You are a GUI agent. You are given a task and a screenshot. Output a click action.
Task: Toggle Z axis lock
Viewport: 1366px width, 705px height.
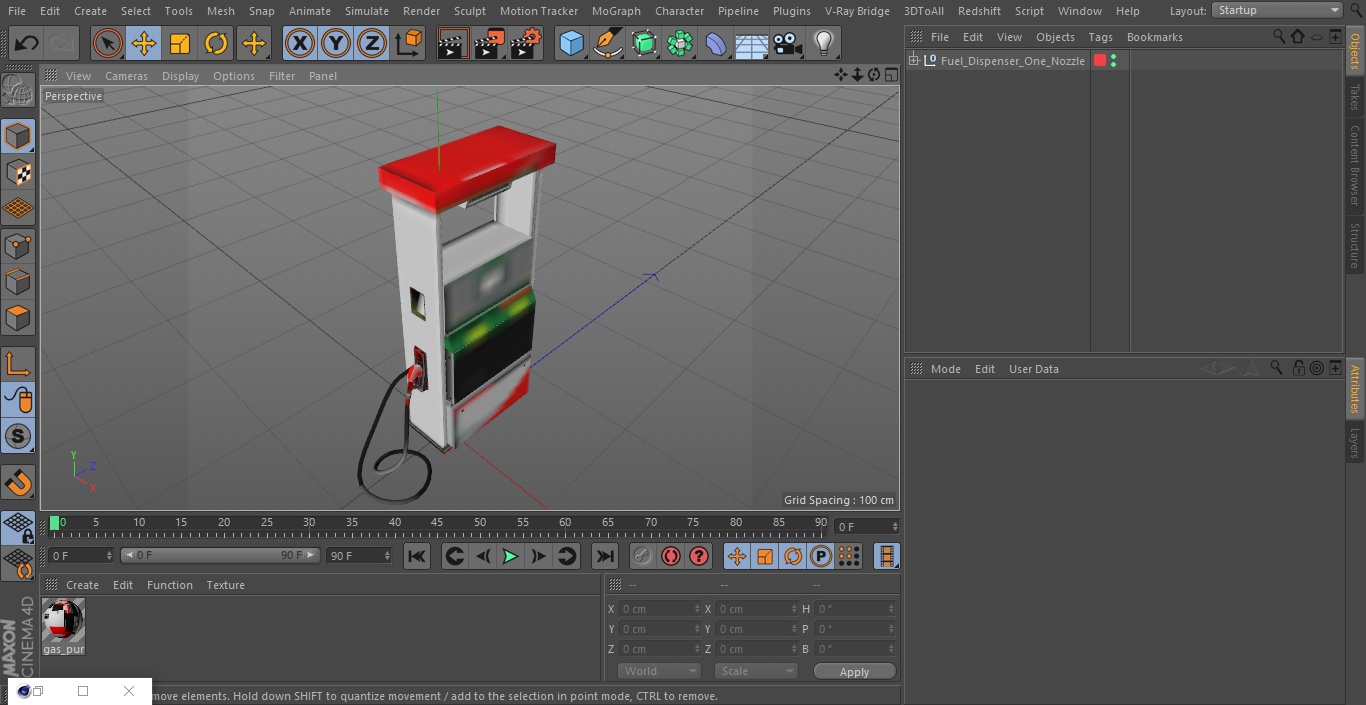[372, 44]
